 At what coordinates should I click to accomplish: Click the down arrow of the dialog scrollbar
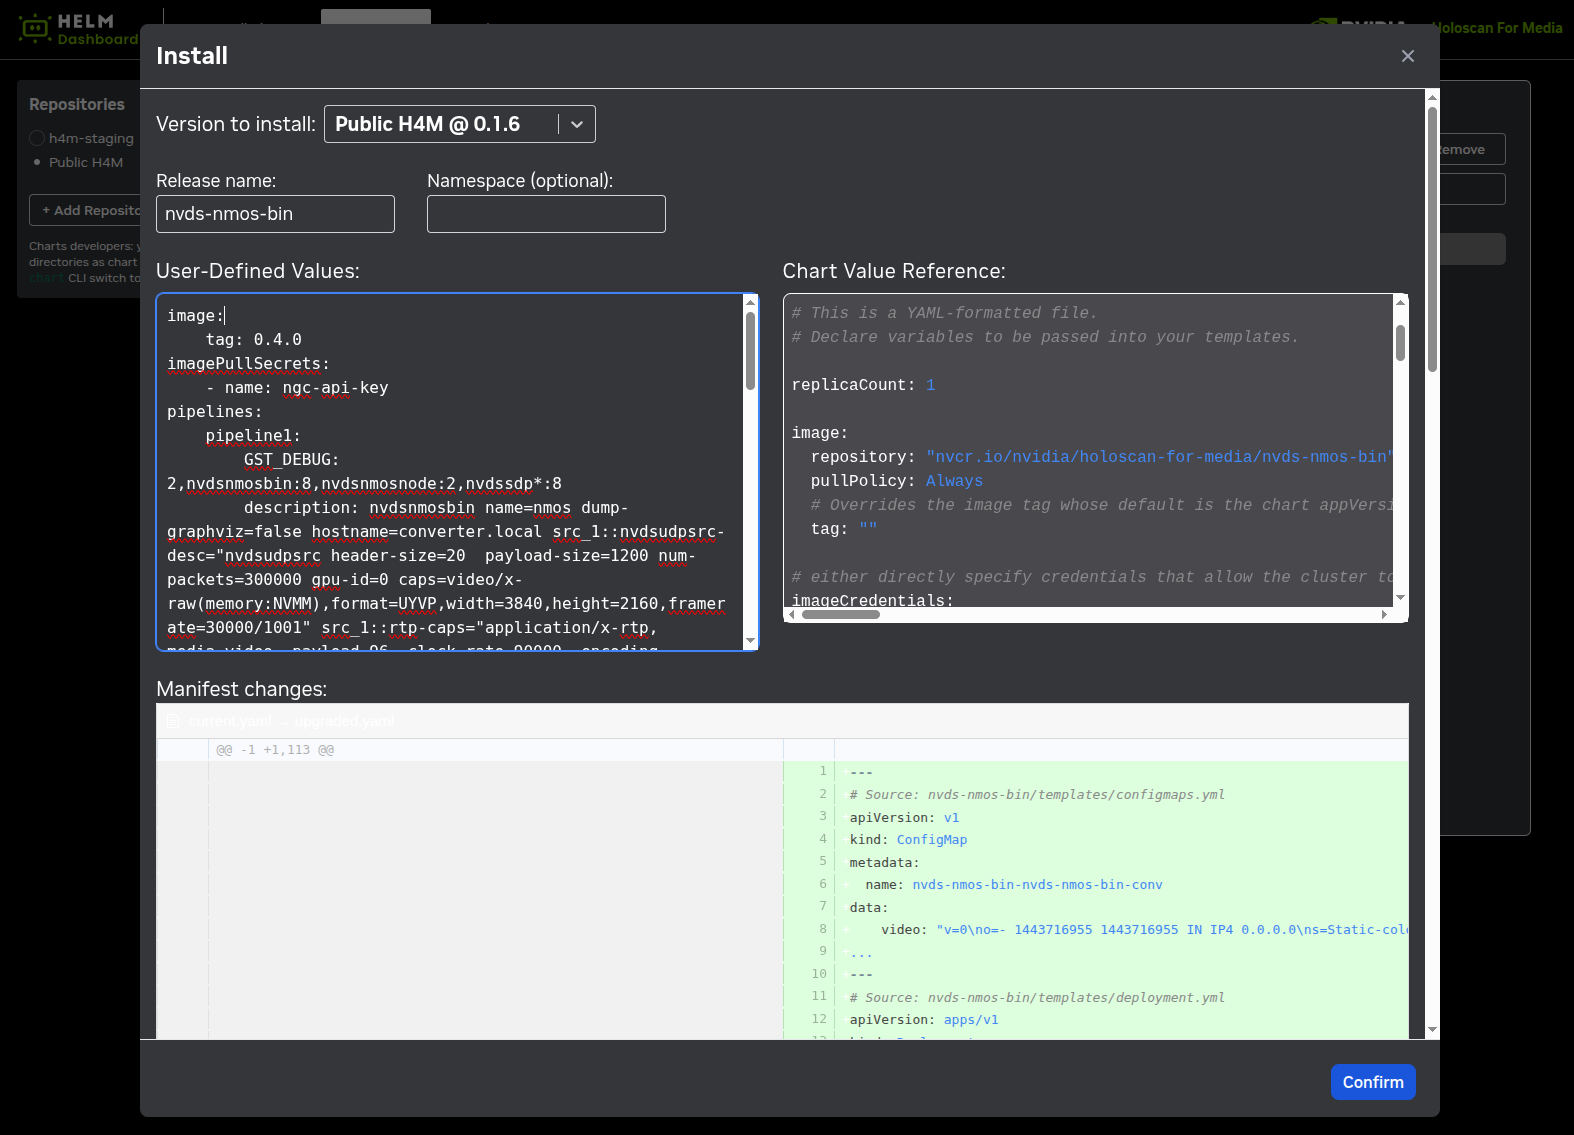point(1432,1029)
